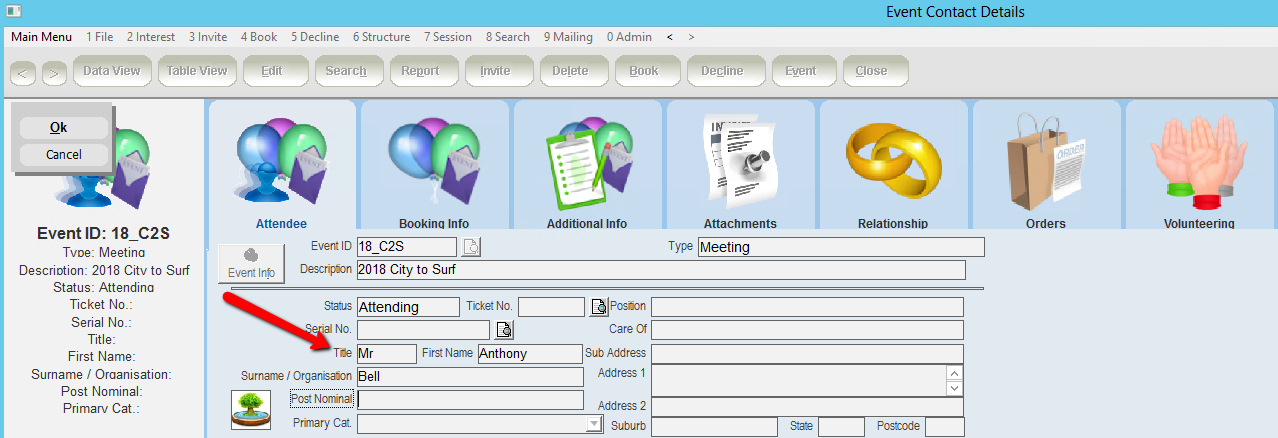The height and width of the screenshot is (438, 1278).
Task: Click the Attachments pinned paper icon
Action: tap(740, 160)
